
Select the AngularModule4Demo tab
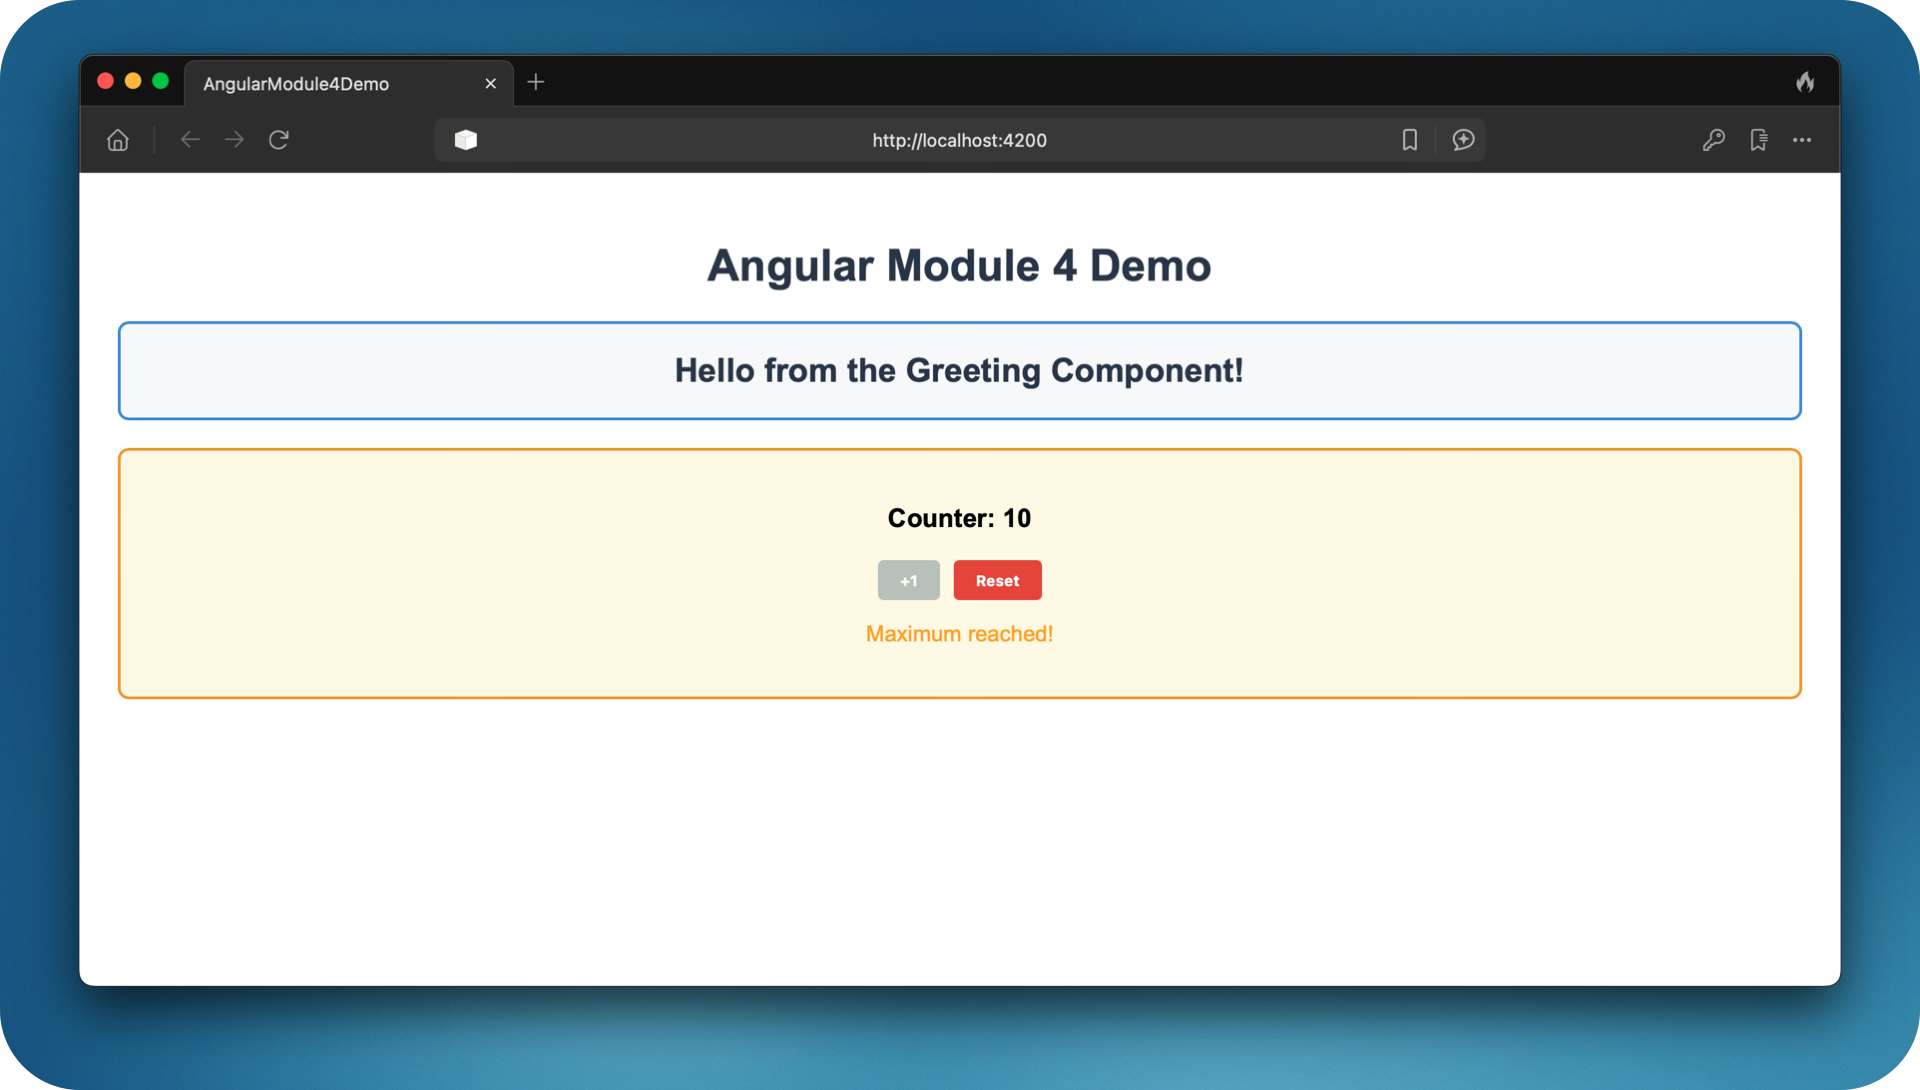click(297, 84)
